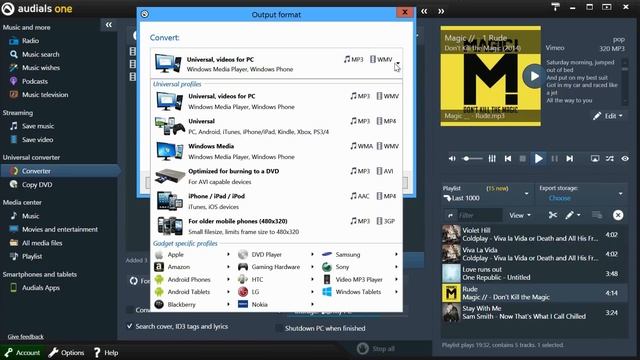Click the lyrics panel scrollbar
The height and width of the screenshot is (360, 640).
[624, 81]
